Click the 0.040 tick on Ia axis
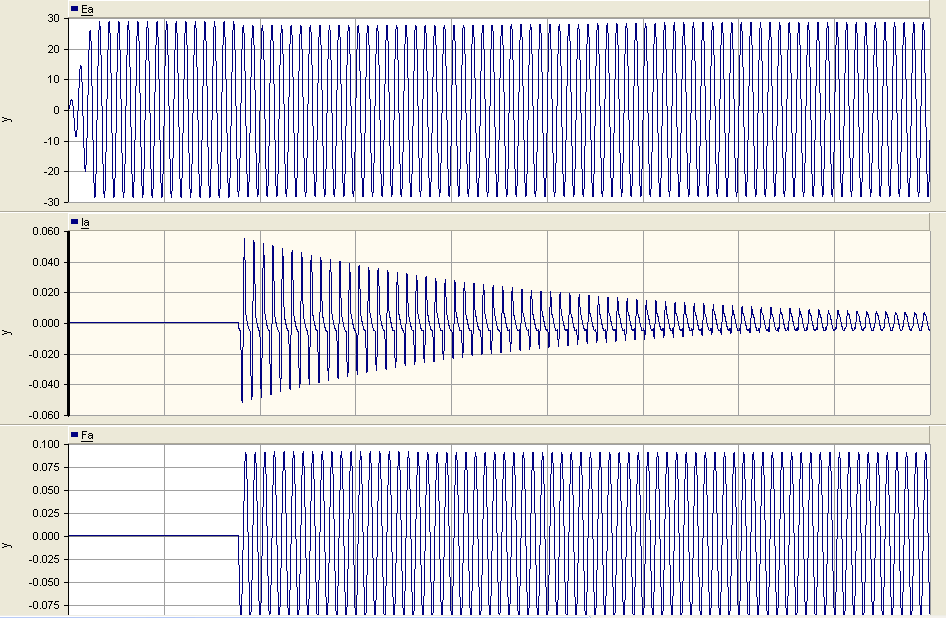Viewport: 946px width, 618px height. point(46,263)
